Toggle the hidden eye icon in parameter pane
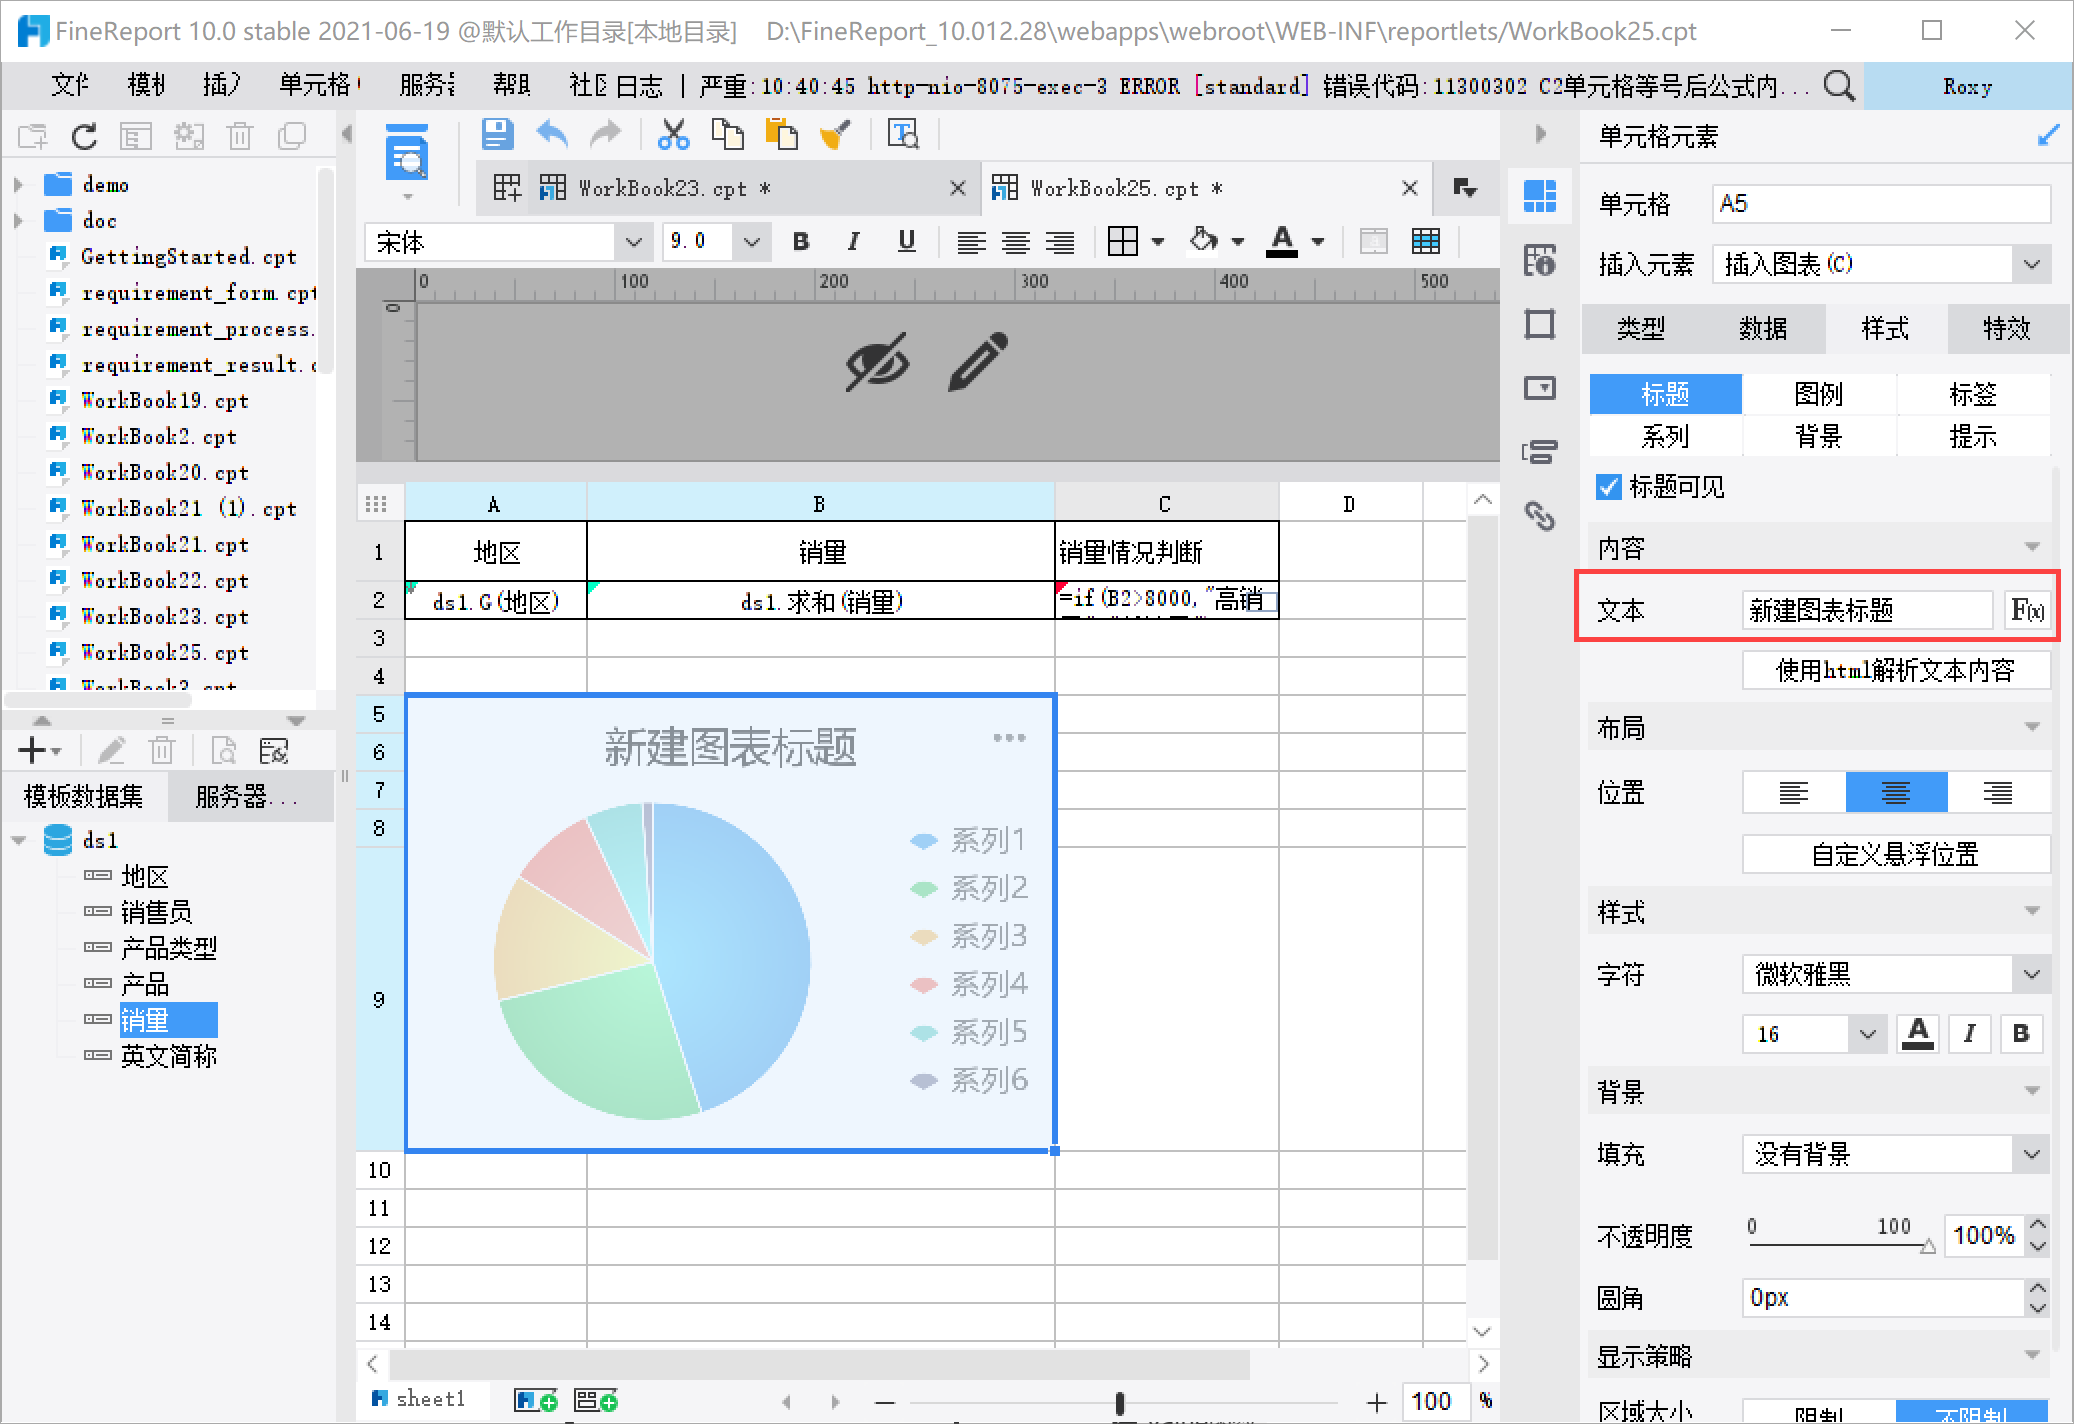Image resolution: width=2074 pixels, height=1424 pixels. [877, 362]
